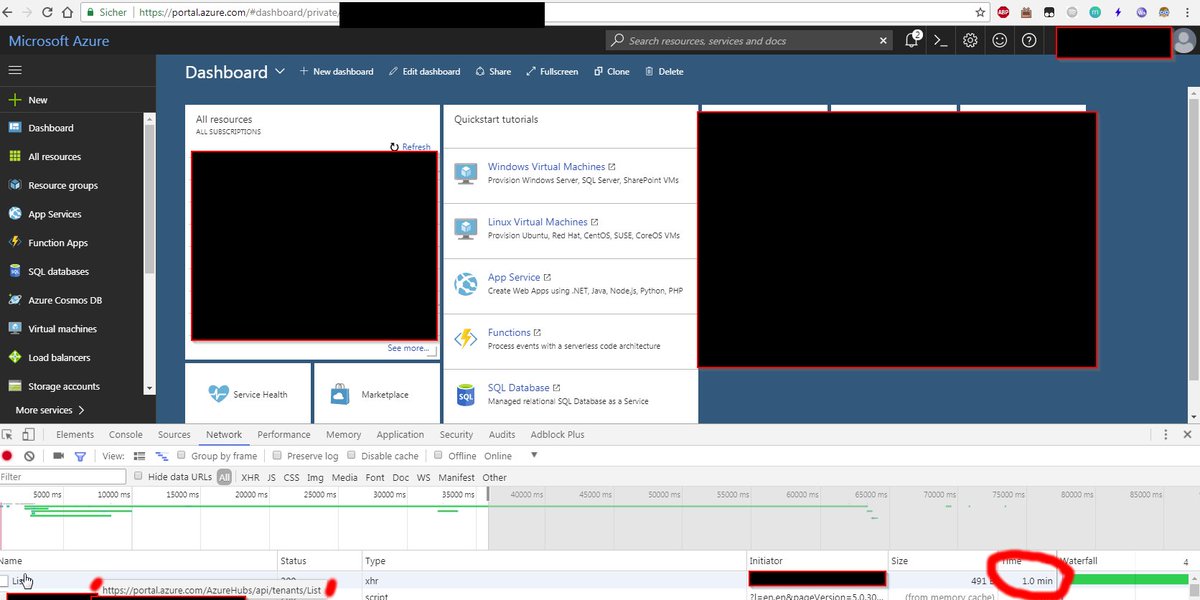The height and width of the screenshot is (600, 1200).
Task: Filter network requests by XHR
Action: coord(250,478)
